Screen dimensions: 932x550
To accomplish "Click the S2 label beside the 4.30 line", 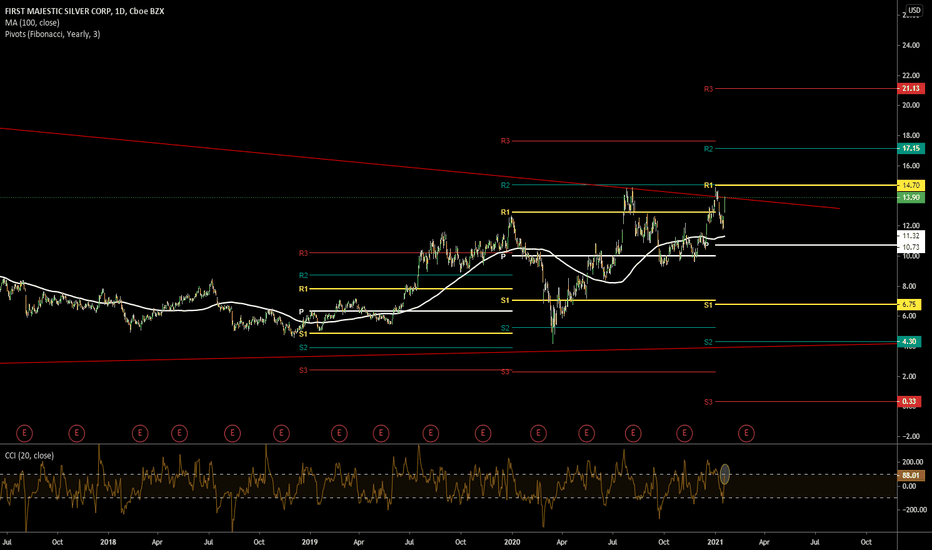I will (709, 342).
